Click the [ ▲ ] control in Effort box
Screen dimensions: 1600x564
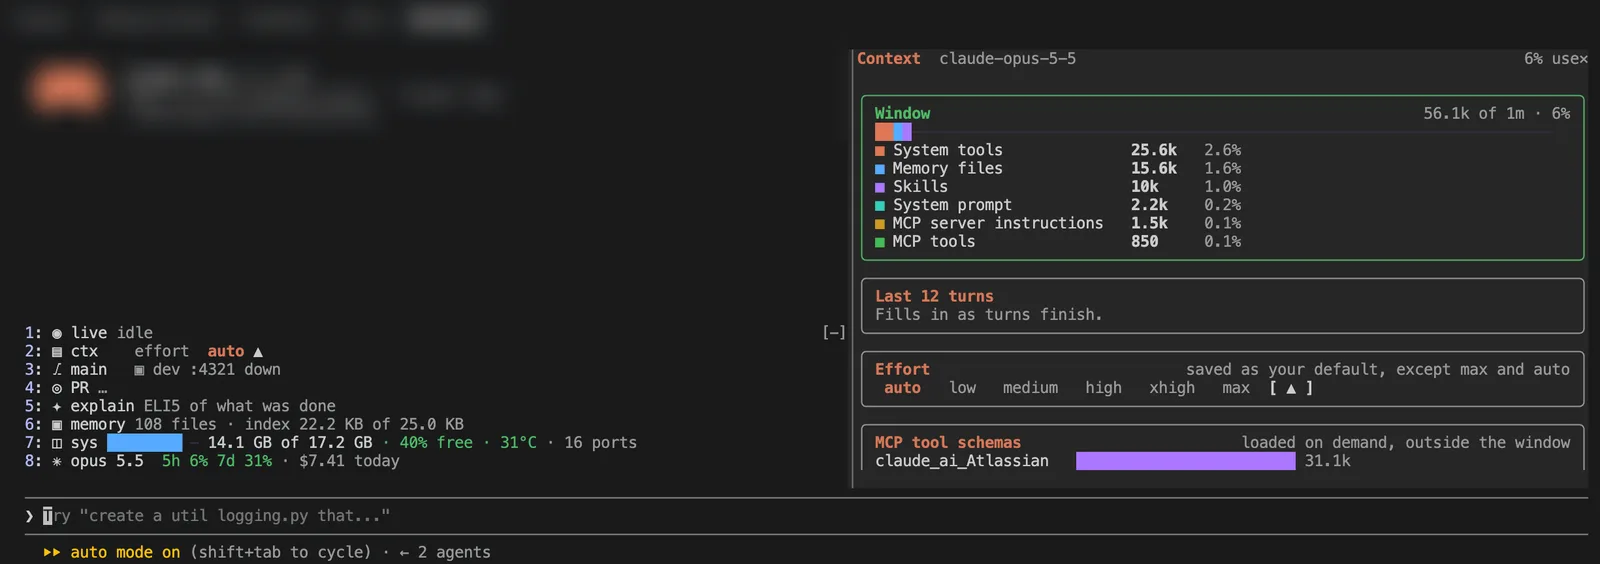click(x=1291, y=388)
